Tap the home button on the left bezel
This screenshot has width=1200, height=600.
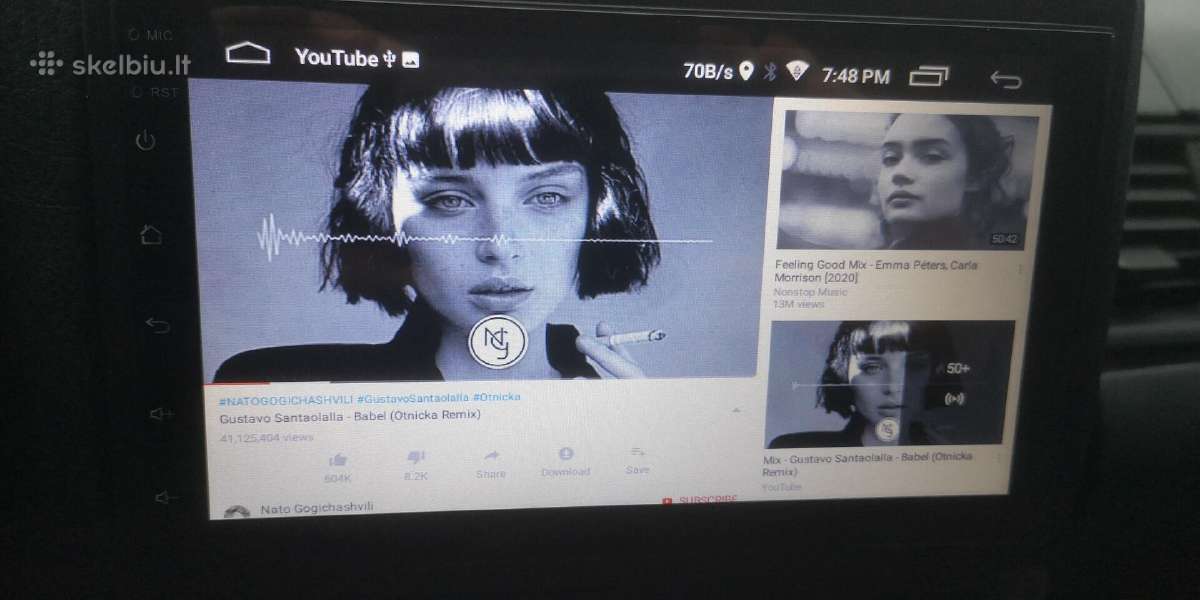[x=150, y=235]
